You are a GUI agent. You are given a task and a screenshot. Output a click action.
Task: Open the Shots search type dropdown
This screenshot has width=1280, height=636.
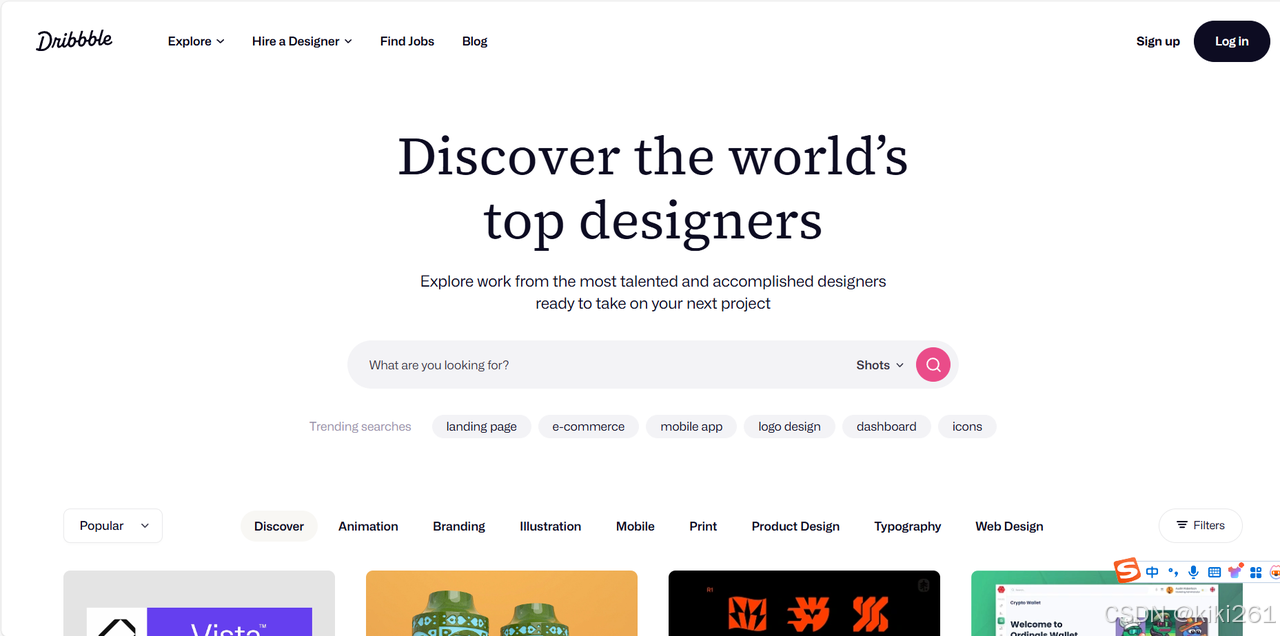coord(880,365)
